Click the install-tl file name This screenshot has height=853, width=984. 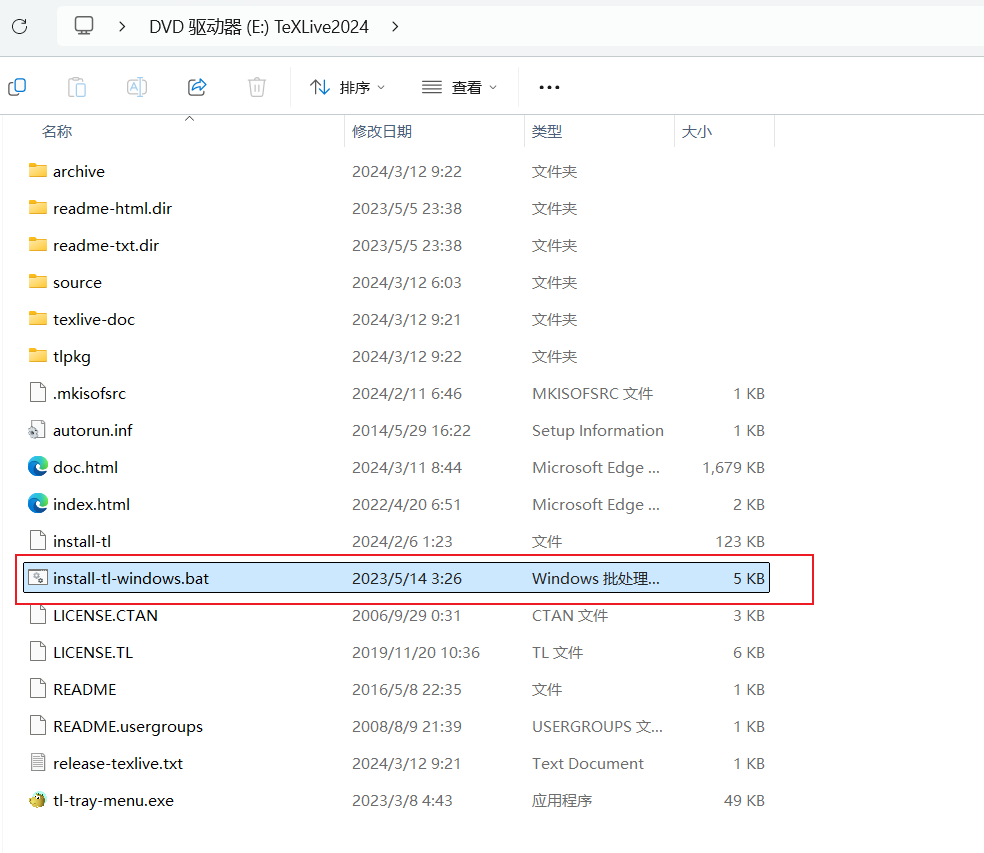click(x=82, y=542)
